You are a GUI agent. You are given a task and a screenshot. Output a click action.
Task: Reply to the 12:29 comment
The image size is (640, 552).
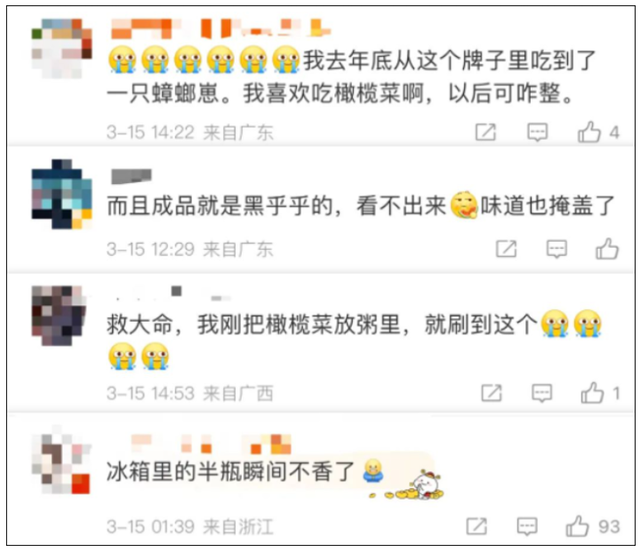coord(557,249)
